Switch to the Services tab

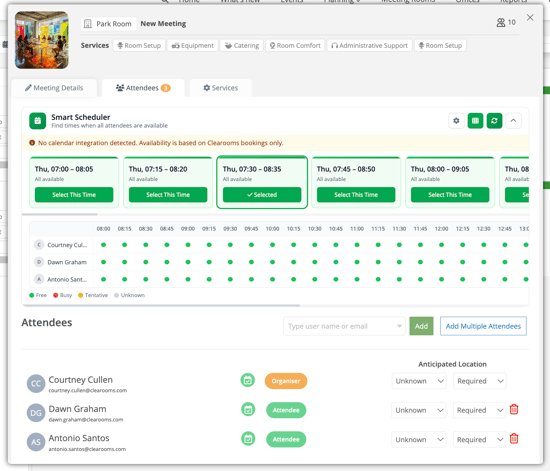coord(221,88)
